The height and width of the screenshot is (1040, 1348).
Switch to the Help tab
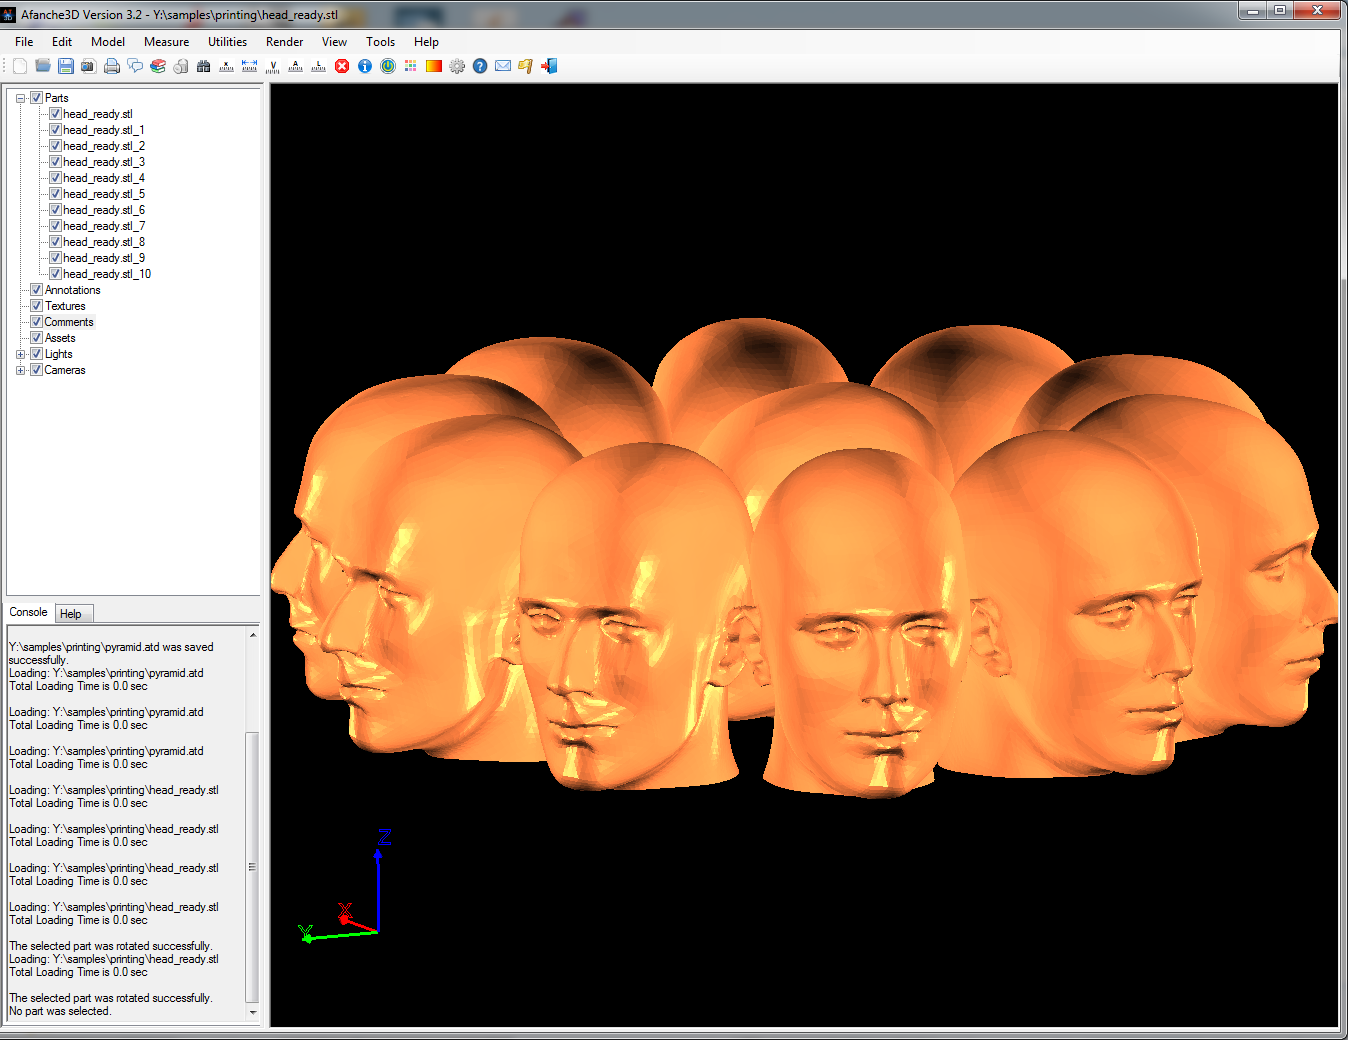70,614
